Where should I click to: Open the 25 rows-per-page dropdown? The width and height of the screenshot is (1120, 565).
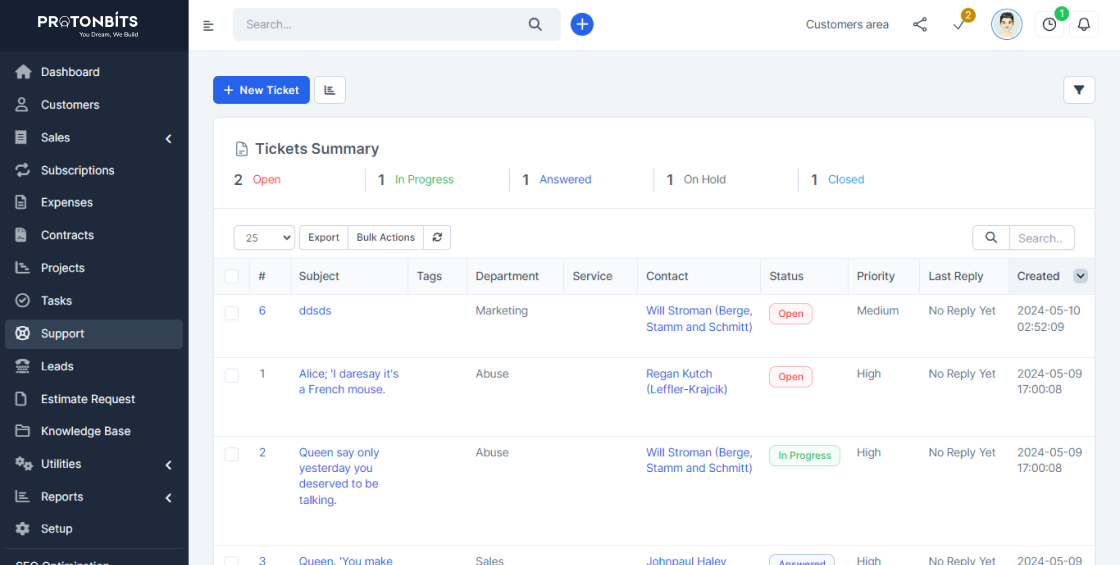264,238
